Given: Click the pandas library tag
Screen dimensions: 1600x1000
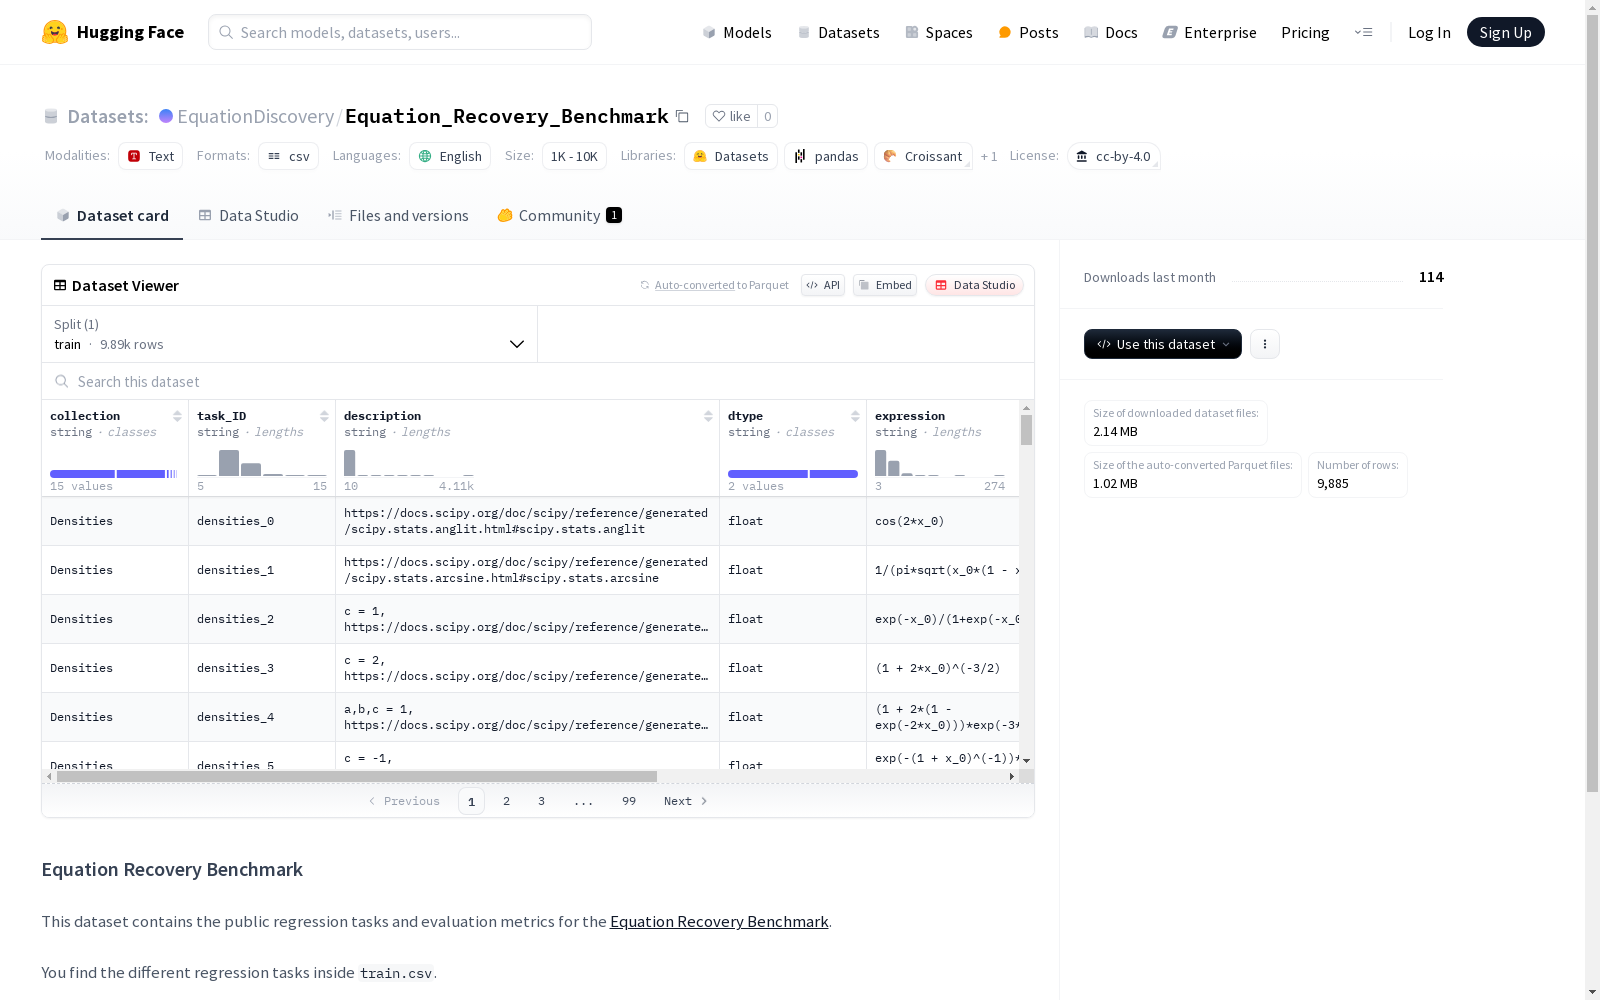Looking at the screenshot, I should tap(826, 156).
